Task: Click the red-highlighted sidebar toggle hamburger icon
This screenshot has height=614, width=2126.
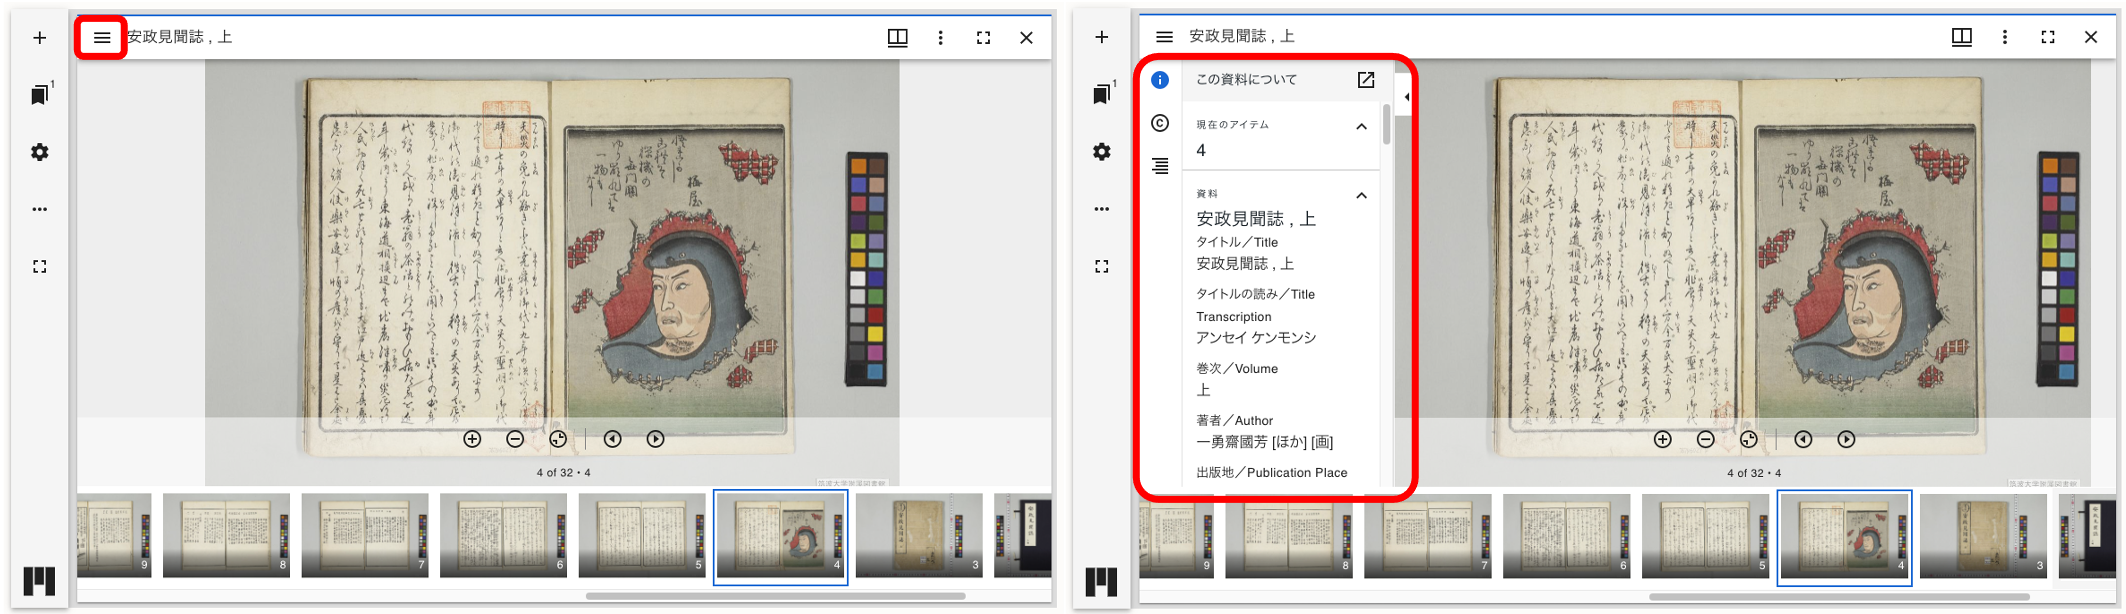Action: coord(102,38)
